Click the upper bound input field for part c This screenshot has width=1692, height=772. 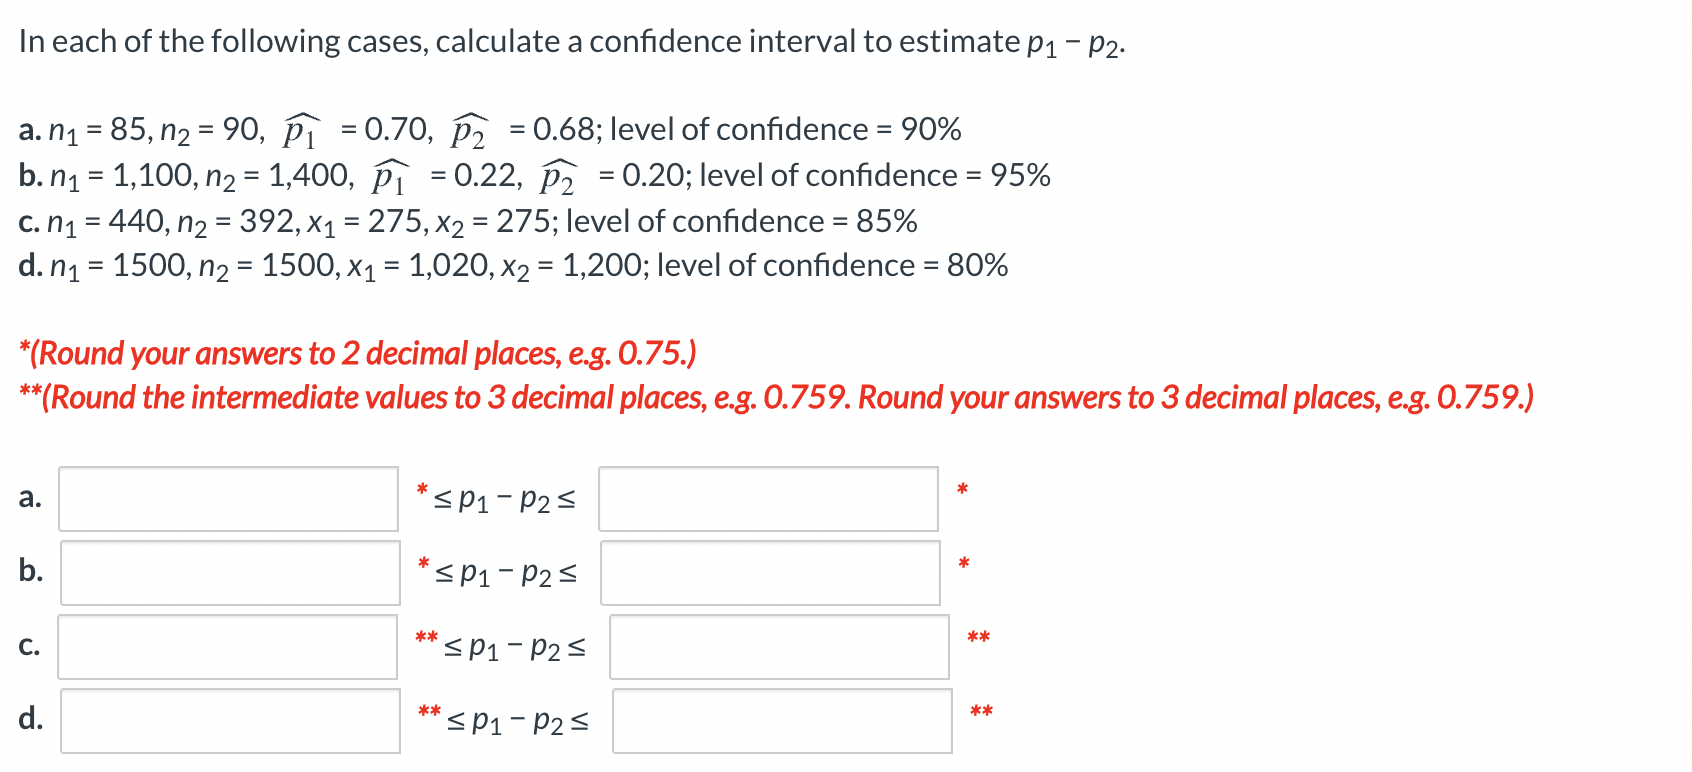pos(779,647)
